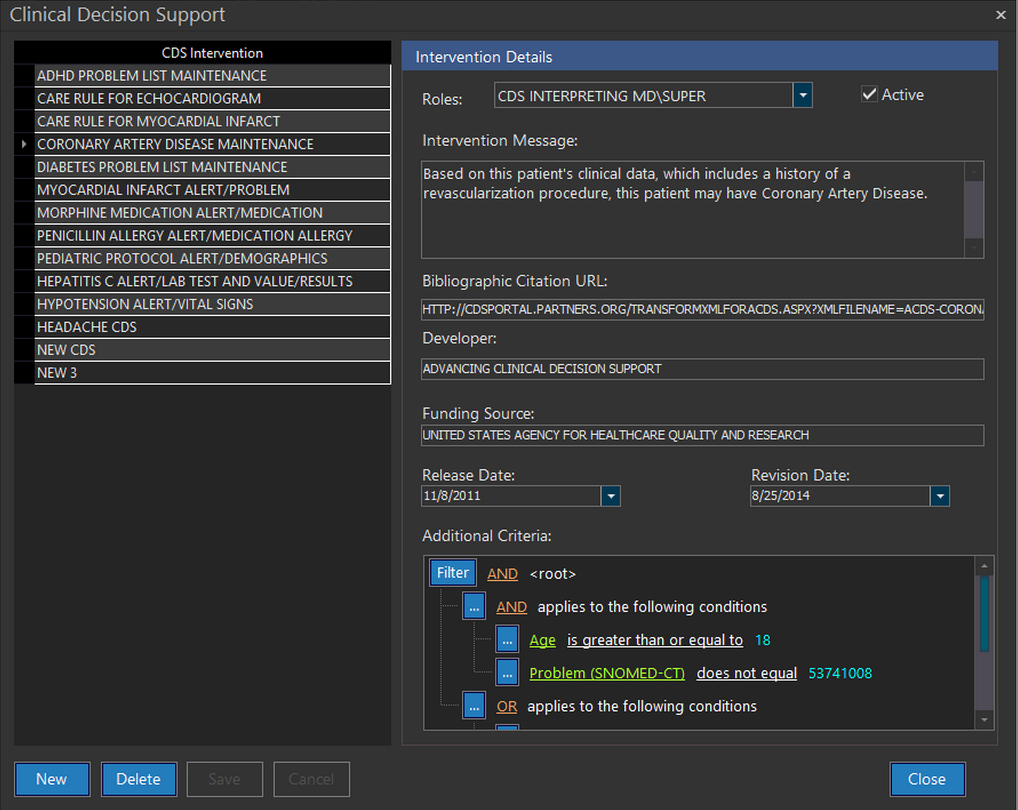Click the New button
This screenshot has height=810, width=1018.
coord(52,779)
